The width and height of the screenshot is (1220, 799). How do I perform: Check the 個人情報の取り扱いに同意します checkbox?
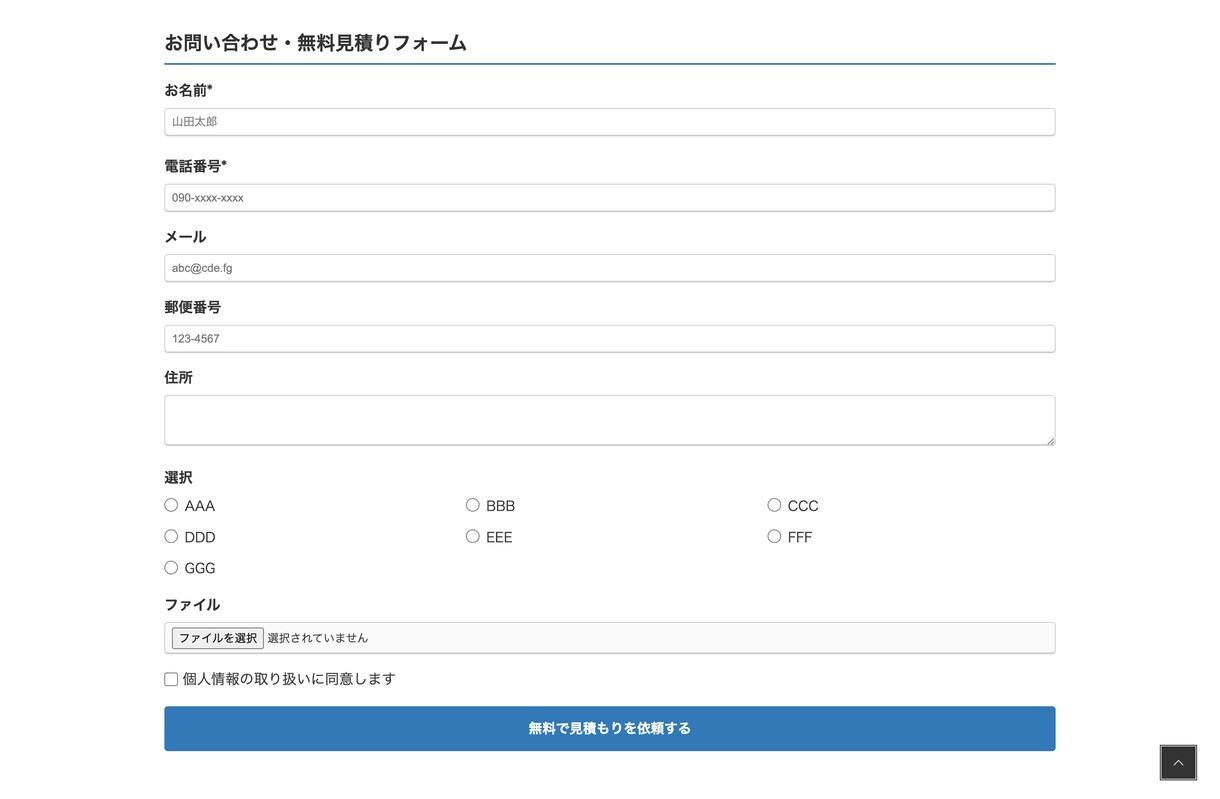[x=171, y=679]
